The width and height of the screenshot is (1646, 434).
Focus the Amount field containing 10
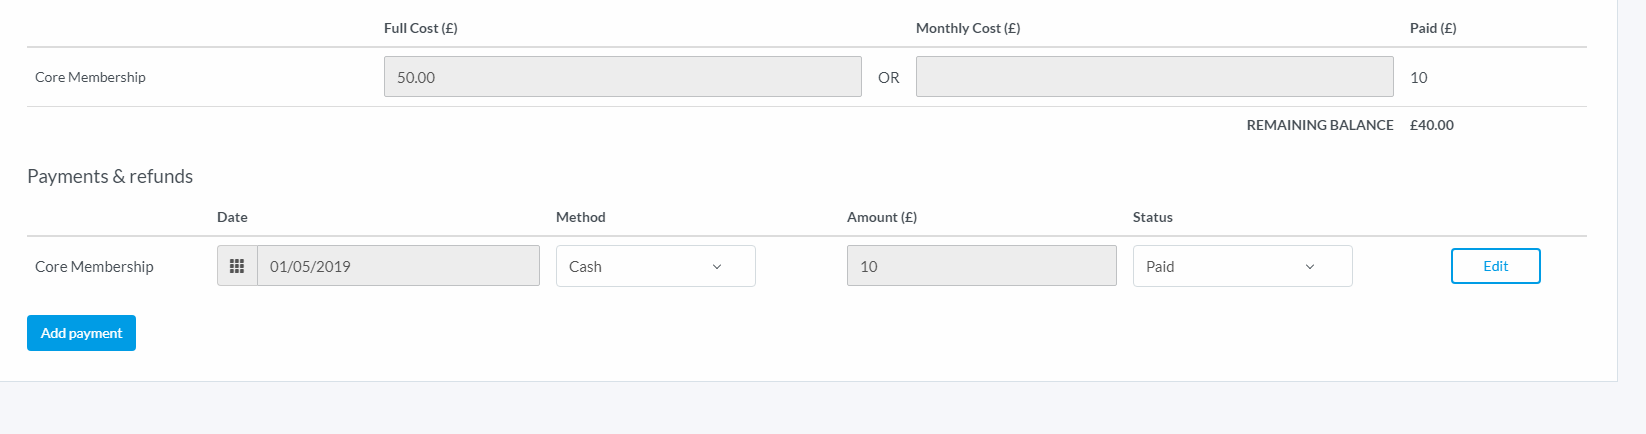point(981,266)
